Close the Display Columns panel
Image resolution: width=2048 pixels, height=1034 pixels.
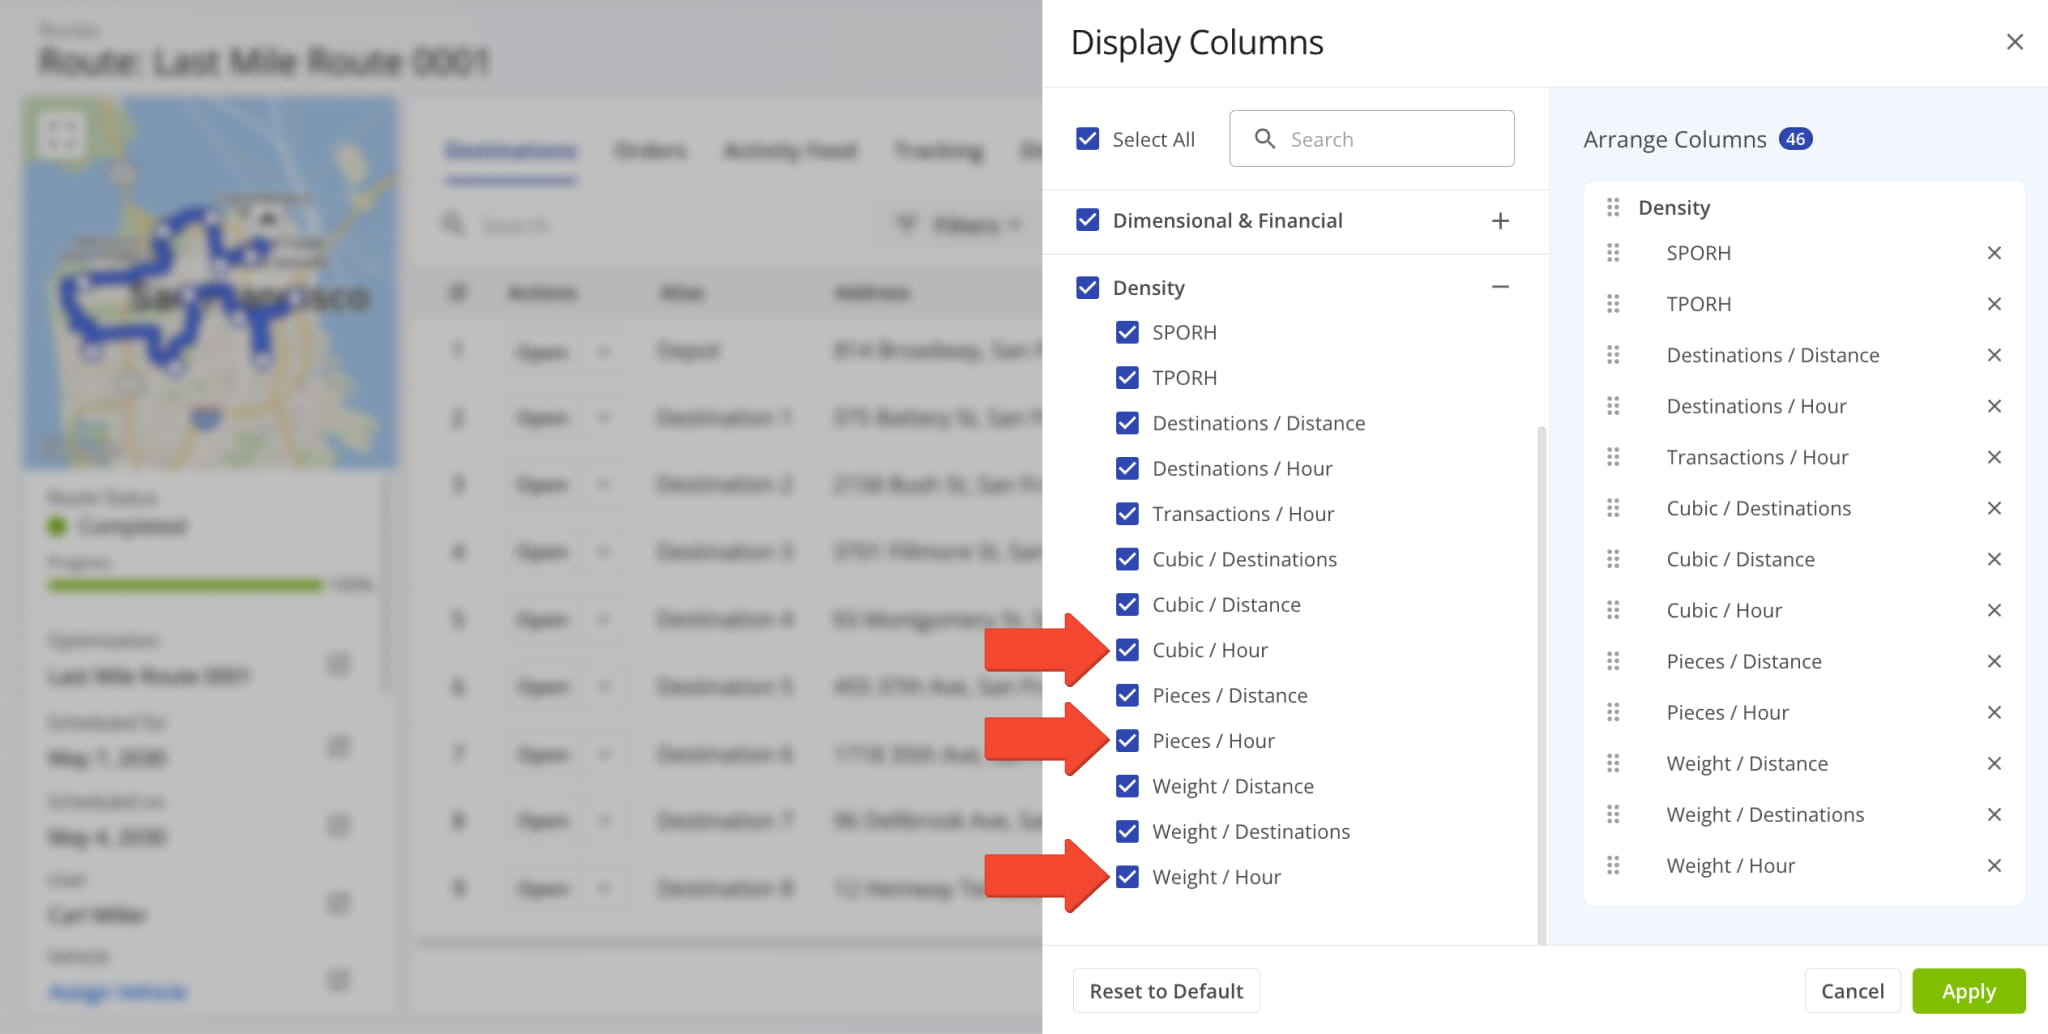(x=2014, y=42)
